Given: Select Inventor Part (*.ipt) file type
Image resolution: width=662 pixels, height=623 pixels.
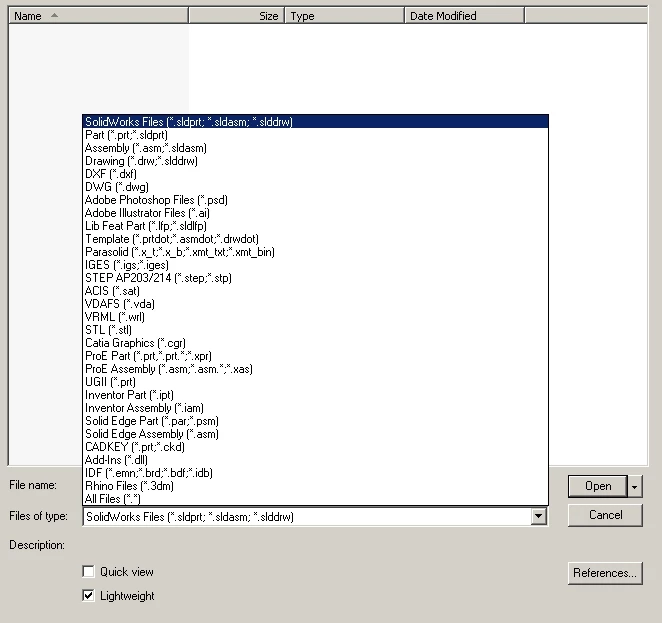Looking at the screenshot, I should click(x=315, y=395).
